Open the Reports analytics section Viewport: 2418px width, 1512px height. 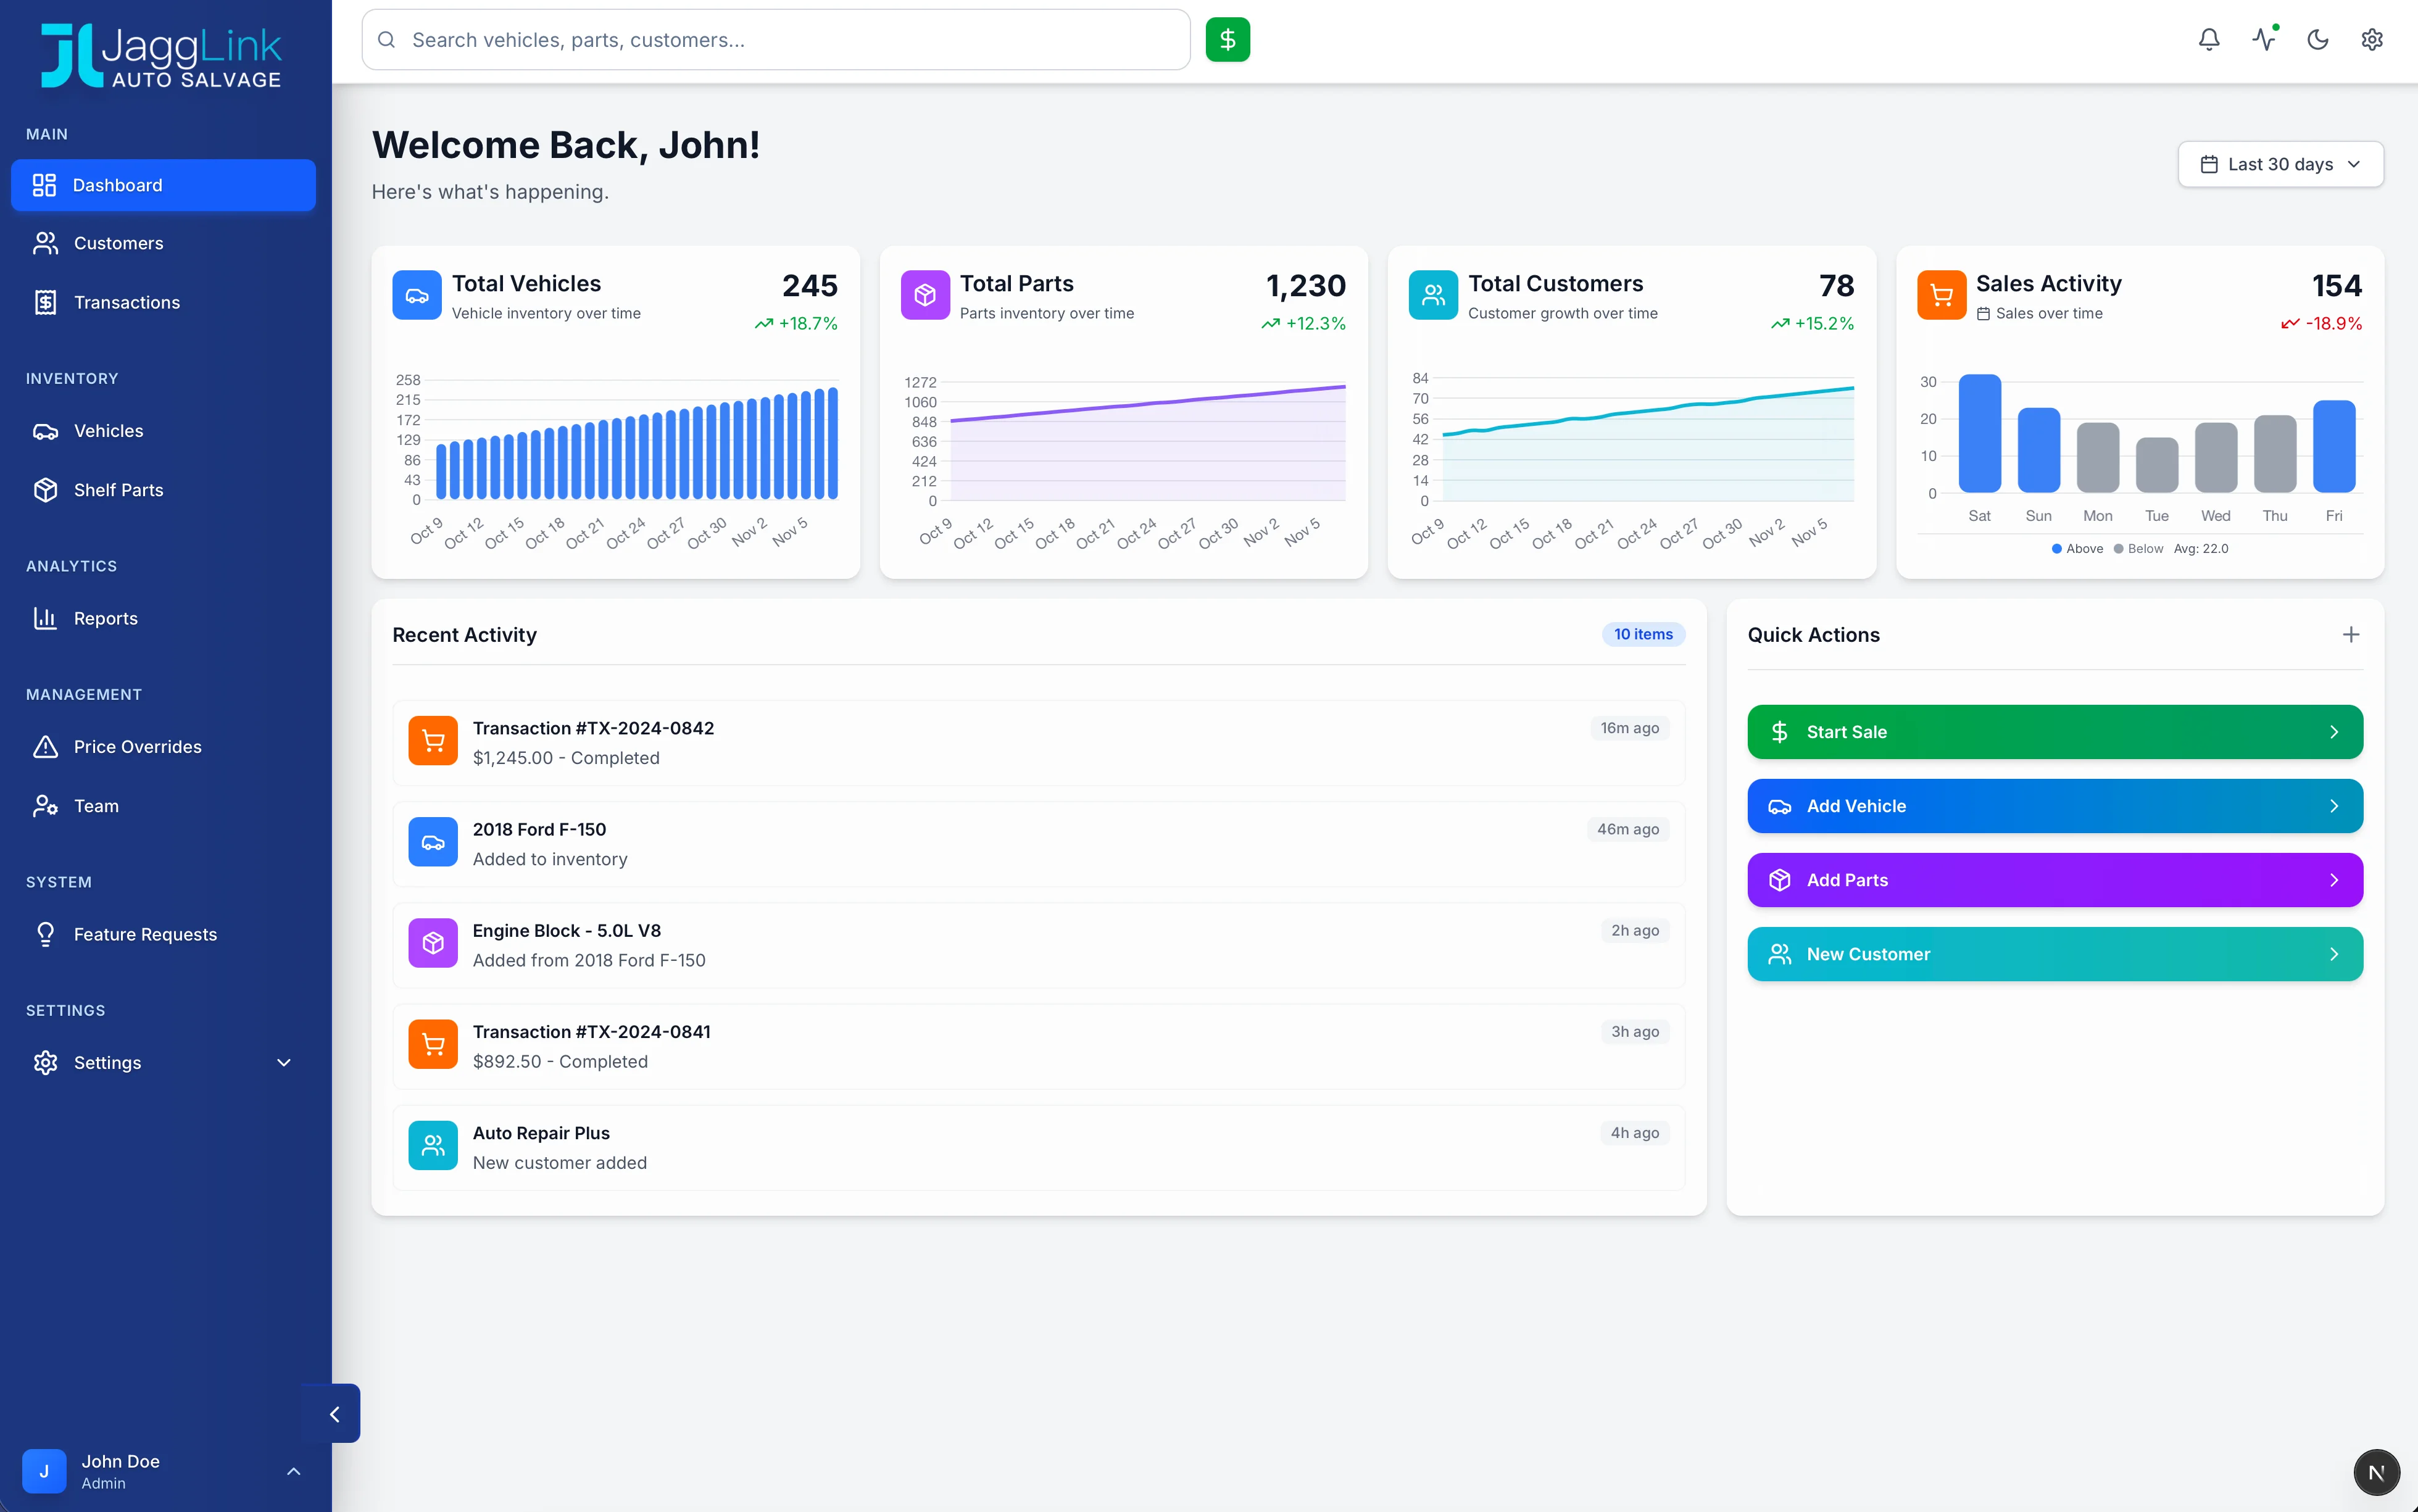105,618
